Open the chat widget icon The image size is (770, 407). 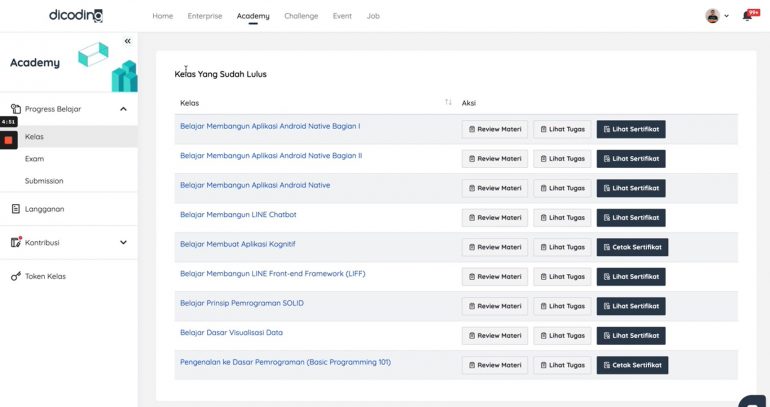coord(752,401)
